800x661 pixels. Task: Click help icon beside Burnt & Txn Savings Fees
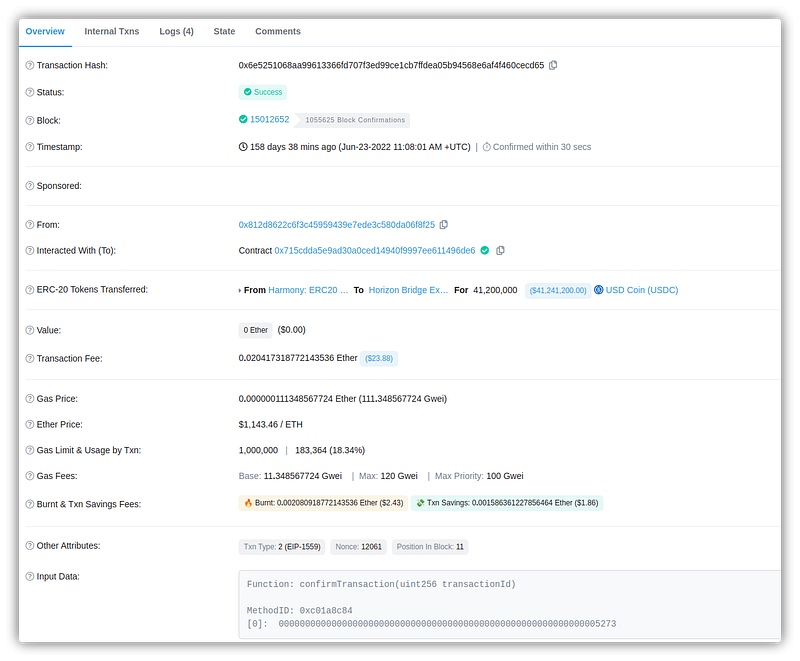(29, 504)
